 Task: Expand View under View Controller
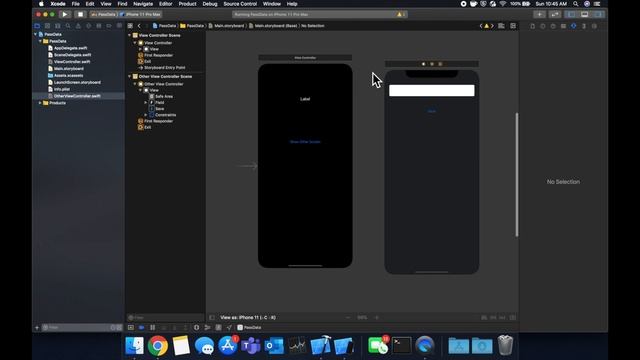click(140, 49)
